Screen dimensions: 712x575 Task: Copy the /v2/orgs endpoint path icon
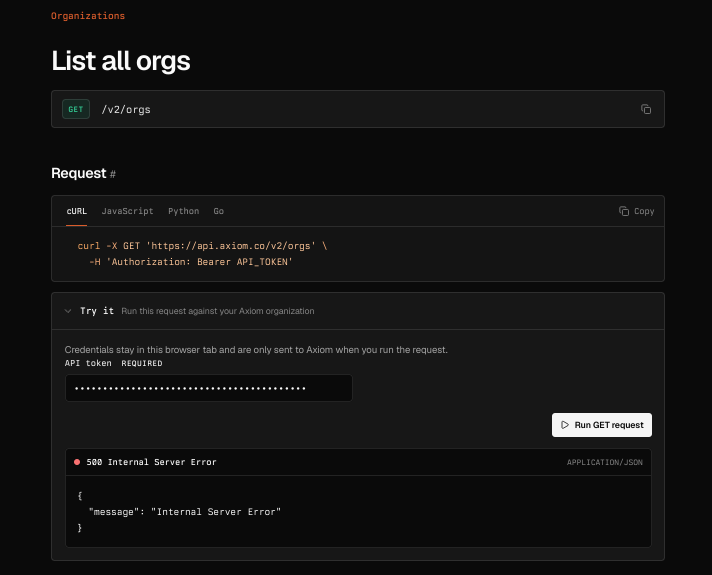tap(646, 109)
